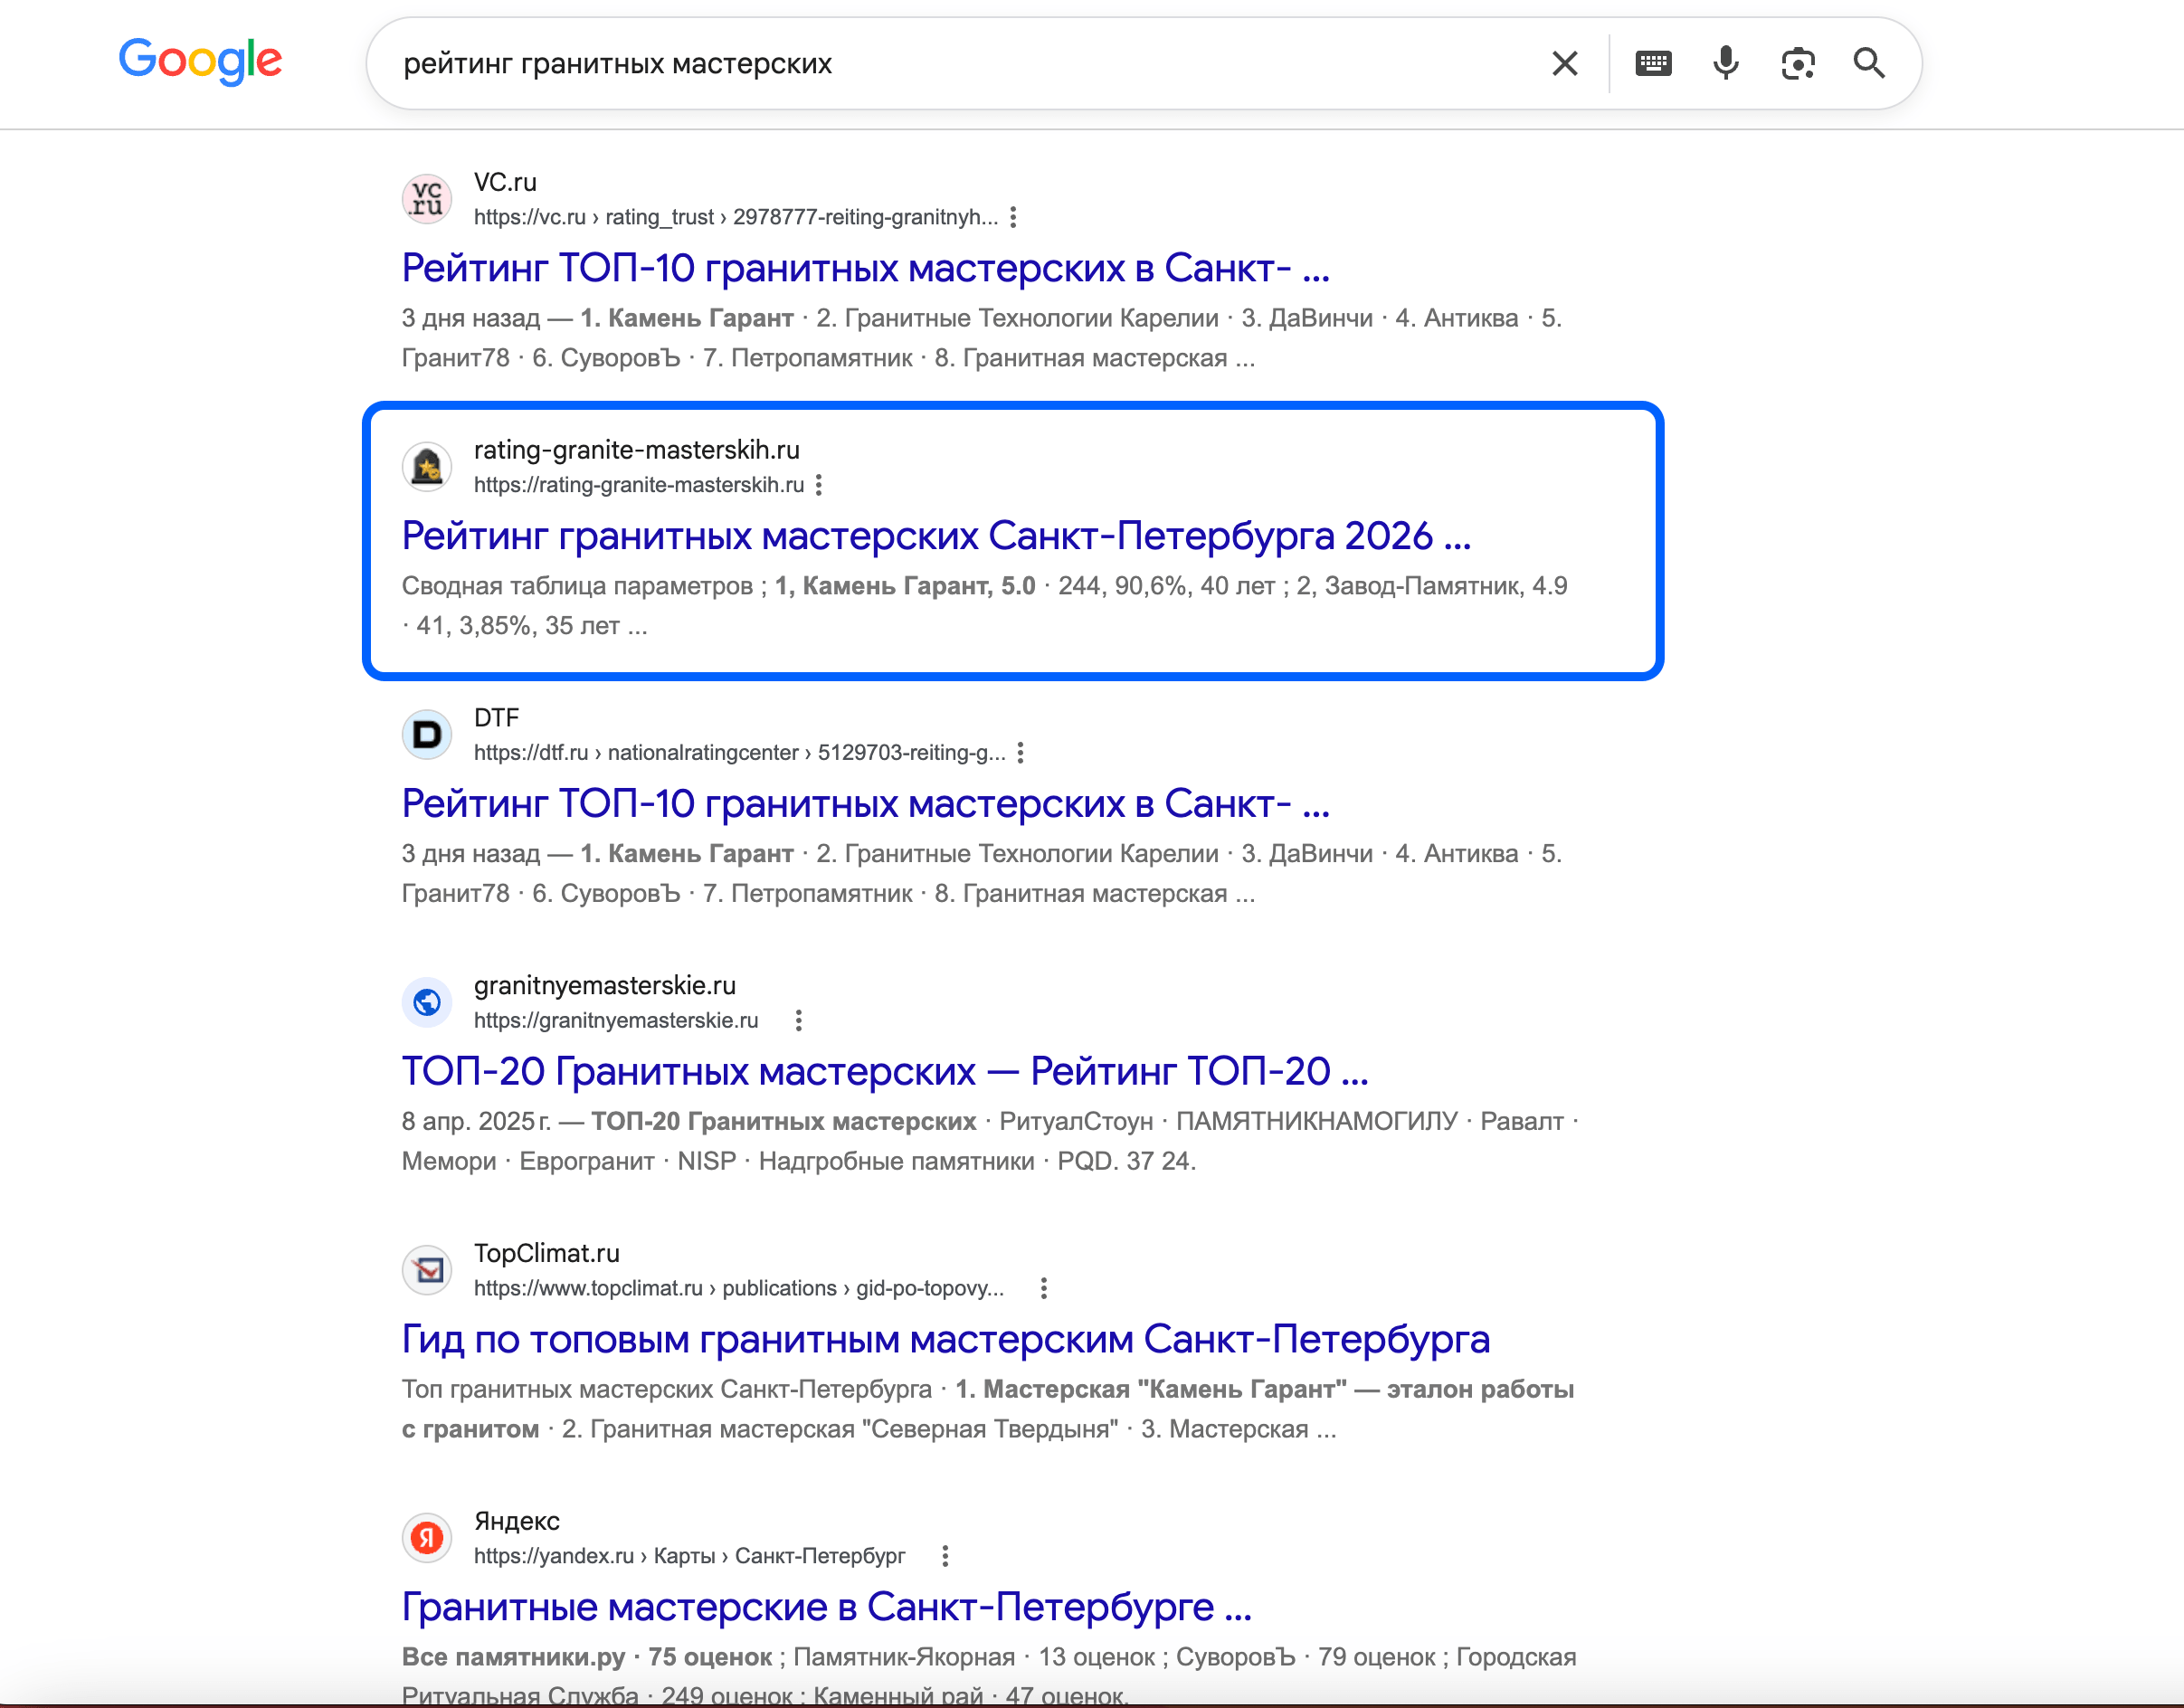Image resolution: width=2184 pixels, height=1708 pixels.
Task: Click the TopClimat.ru favicon
Action: tap(427, 1270)
